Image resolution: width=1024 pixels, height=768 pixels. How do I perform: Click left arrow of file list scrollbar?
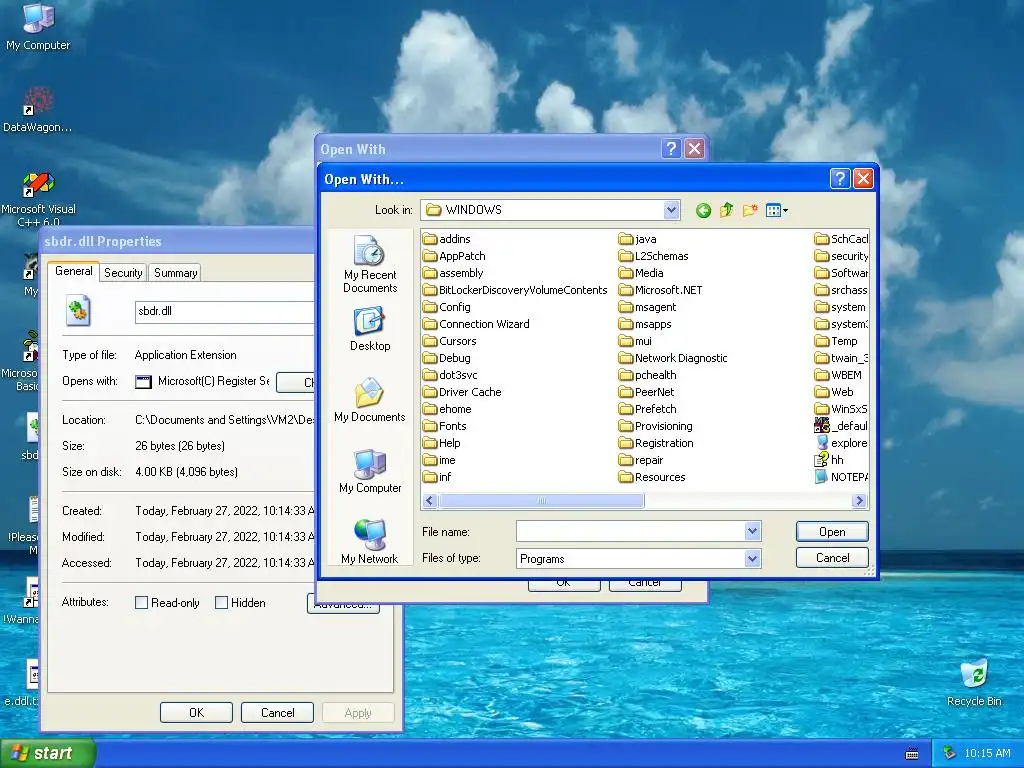point(429,501)
